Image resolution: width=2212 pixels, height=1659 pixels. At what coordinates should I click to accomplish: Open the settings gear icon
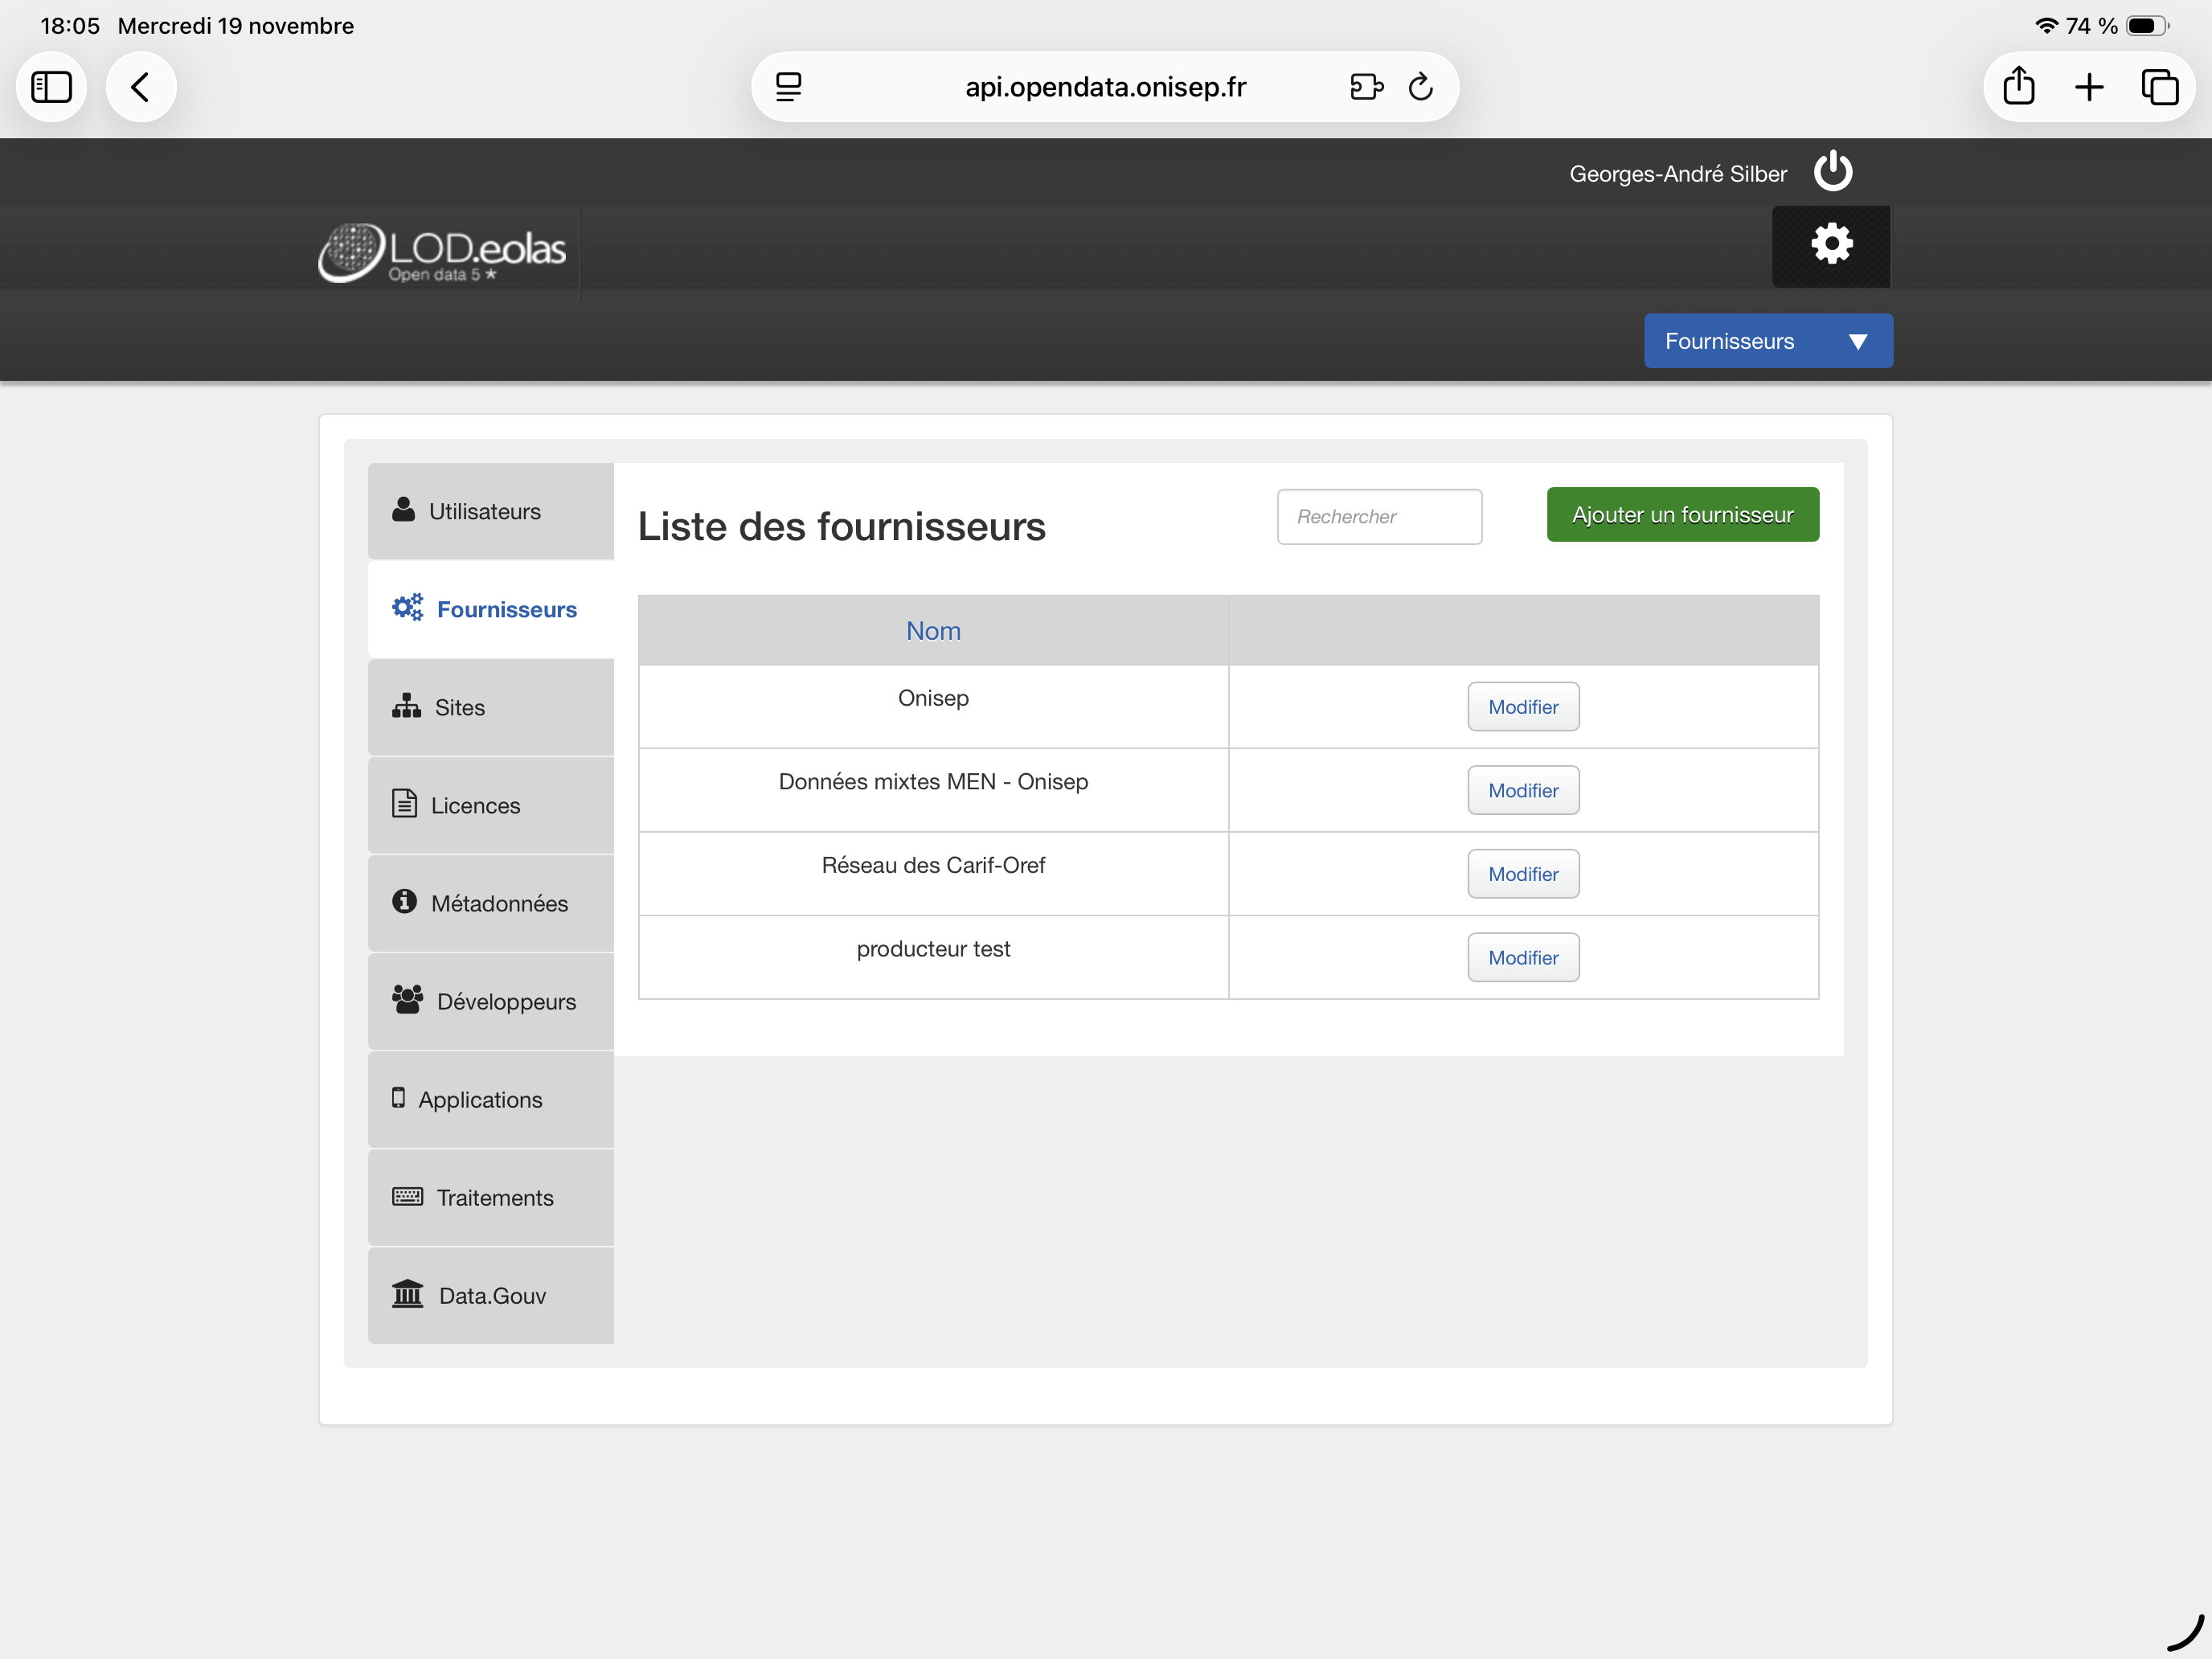[x=1831, y=245]
